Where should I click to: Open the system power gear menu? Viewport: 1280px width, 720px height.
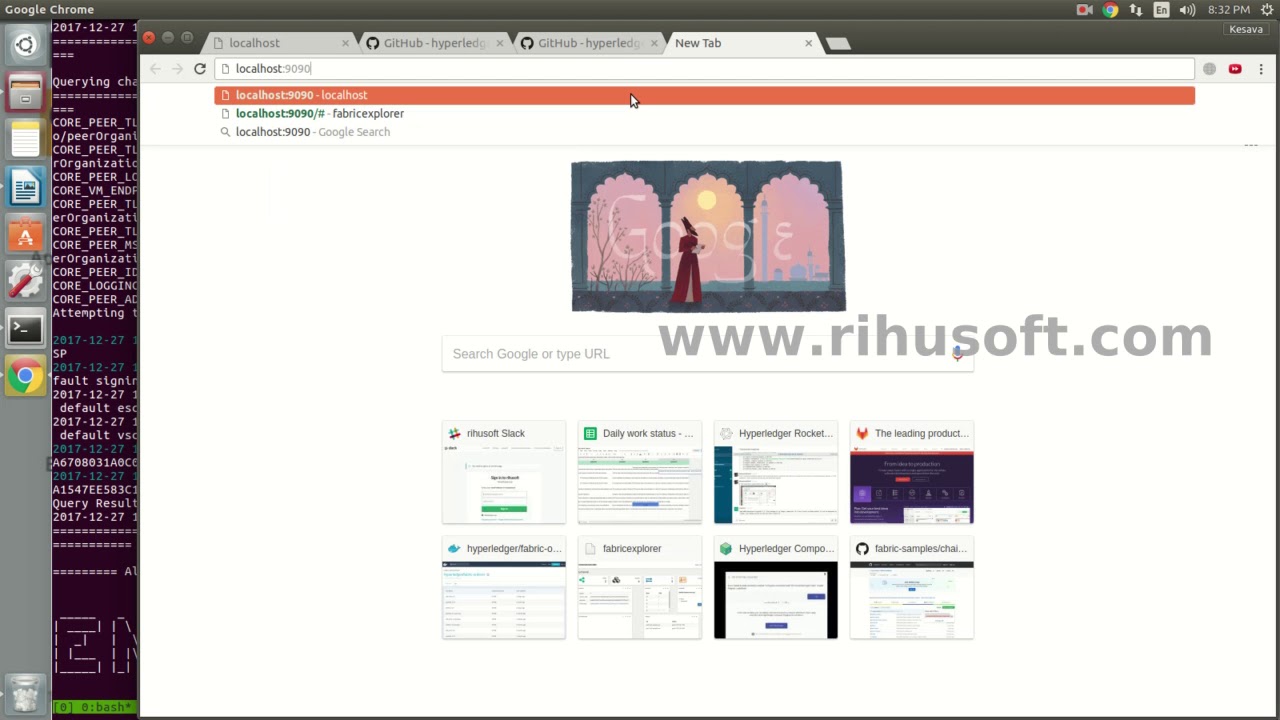click(x=1267, y=10)
